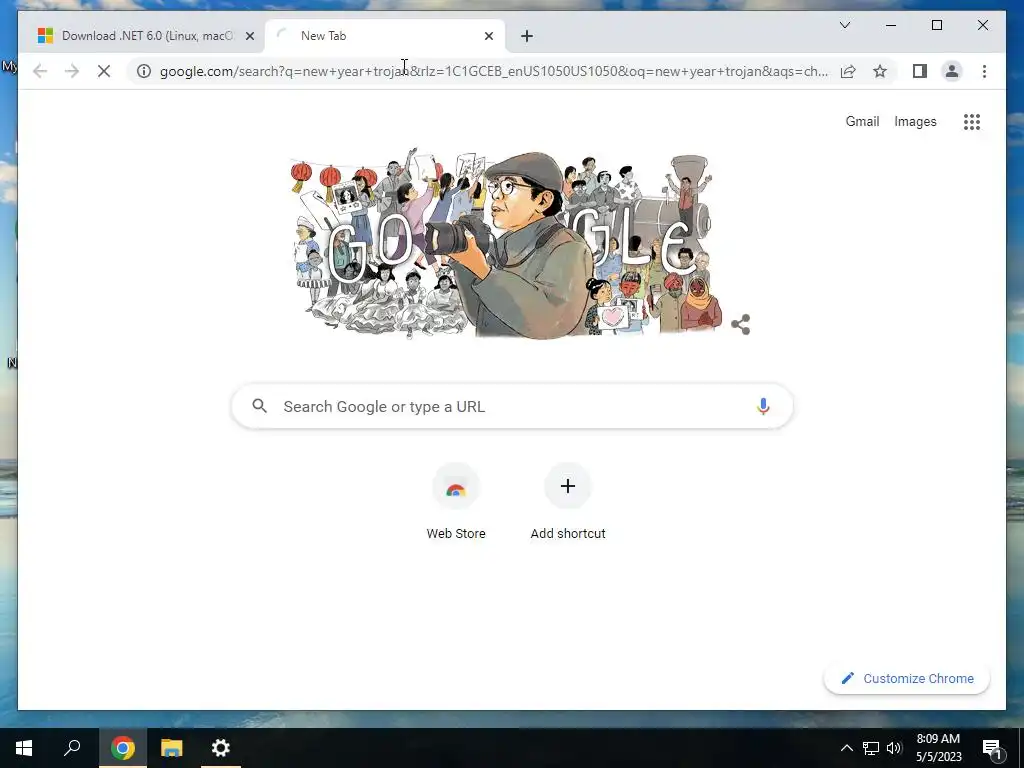Image resolution: width=1024 pixels, height=768 pixels.
Task: Maximize the Chrome window
Action: [x=936, y=25]
